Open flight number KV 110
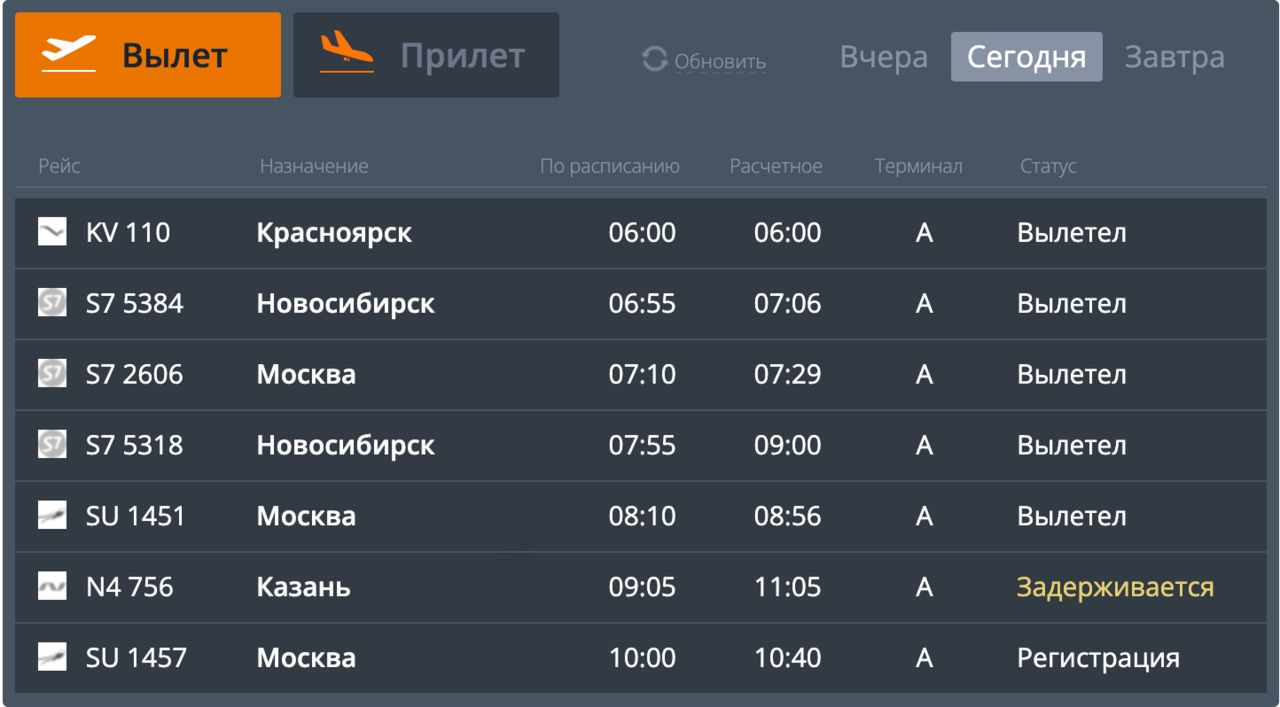 pos(128,233)
